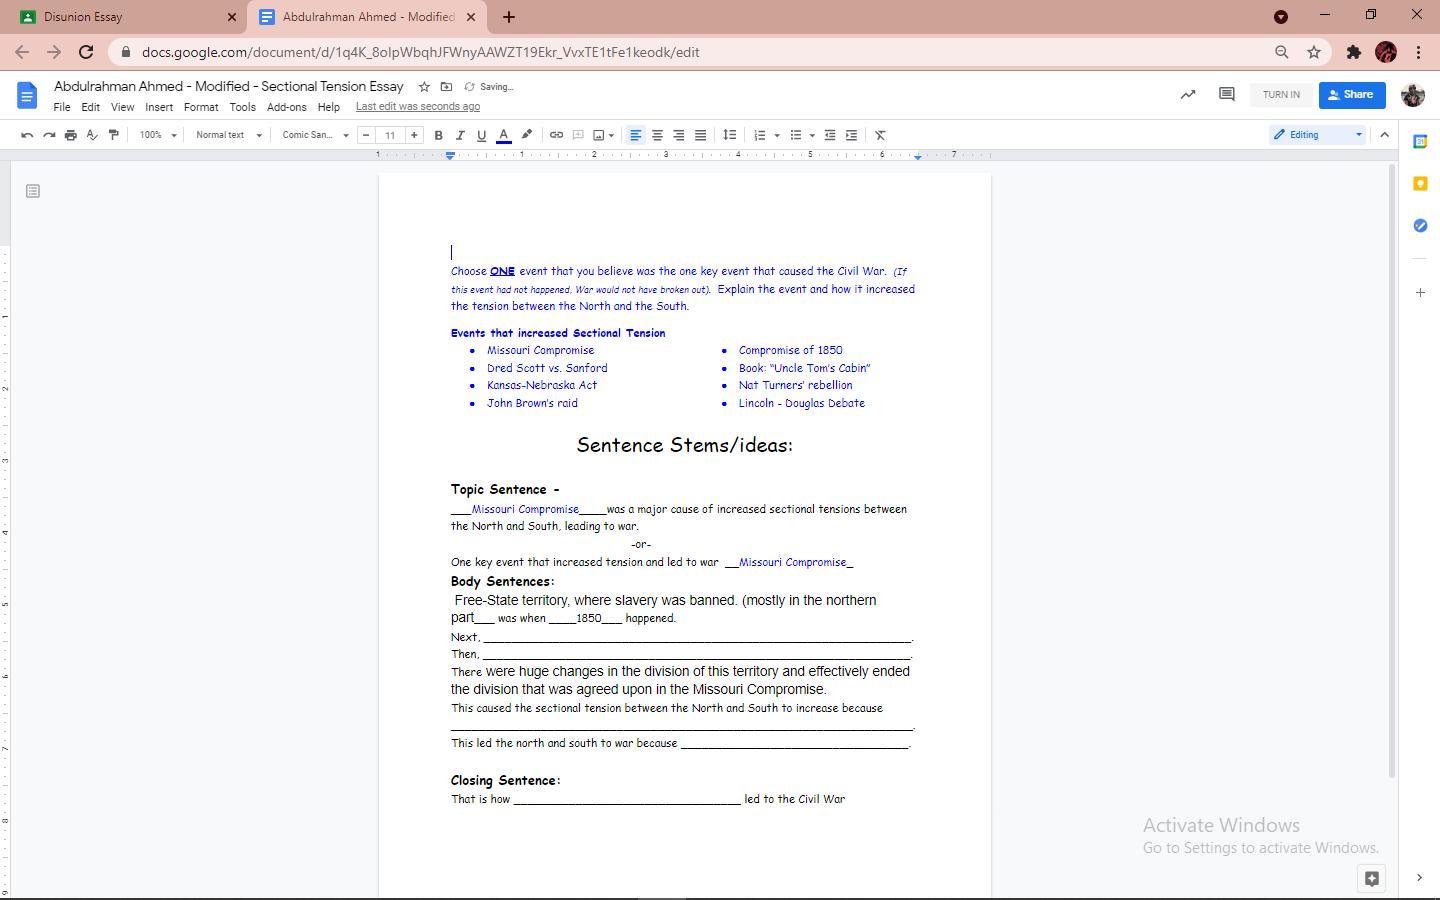Click the Undo icon
This screenshot has height=900, width=1440.
coord(27,135)
